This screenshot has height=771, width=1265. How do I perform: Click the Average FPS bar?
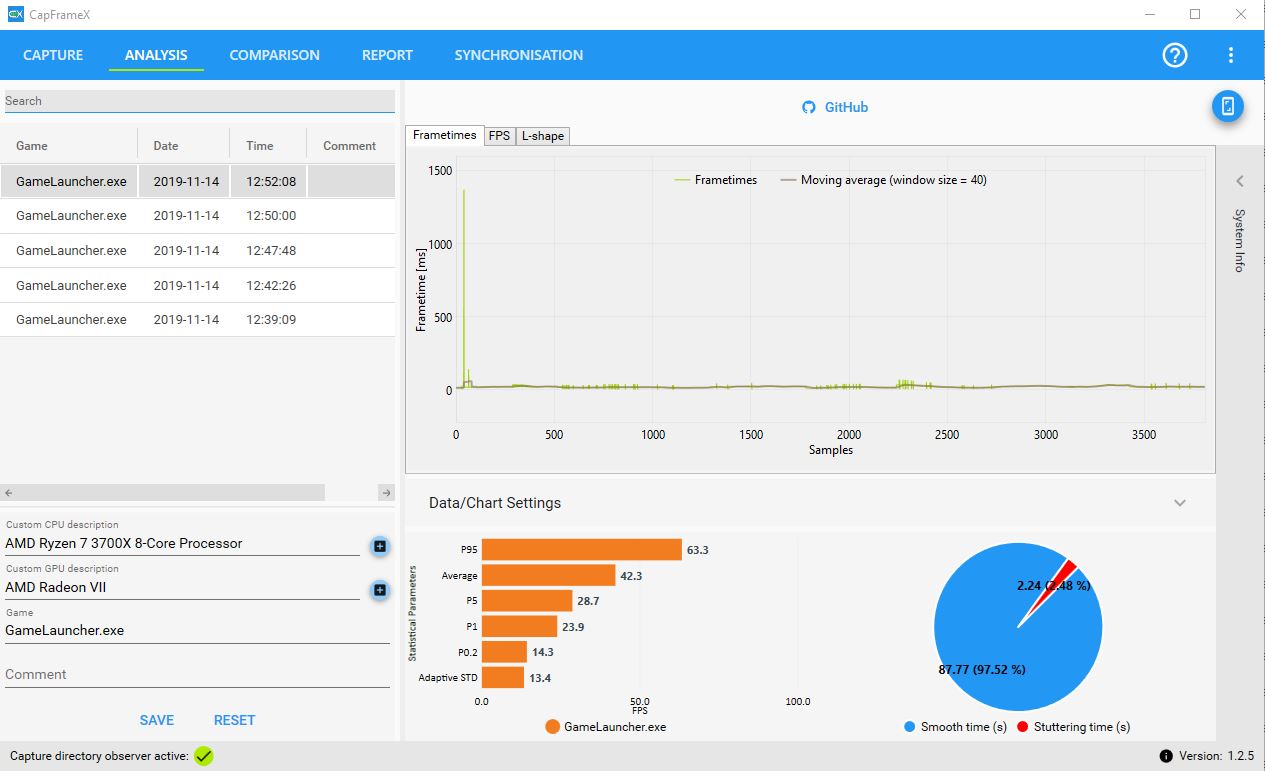click(x=548, y=575)
